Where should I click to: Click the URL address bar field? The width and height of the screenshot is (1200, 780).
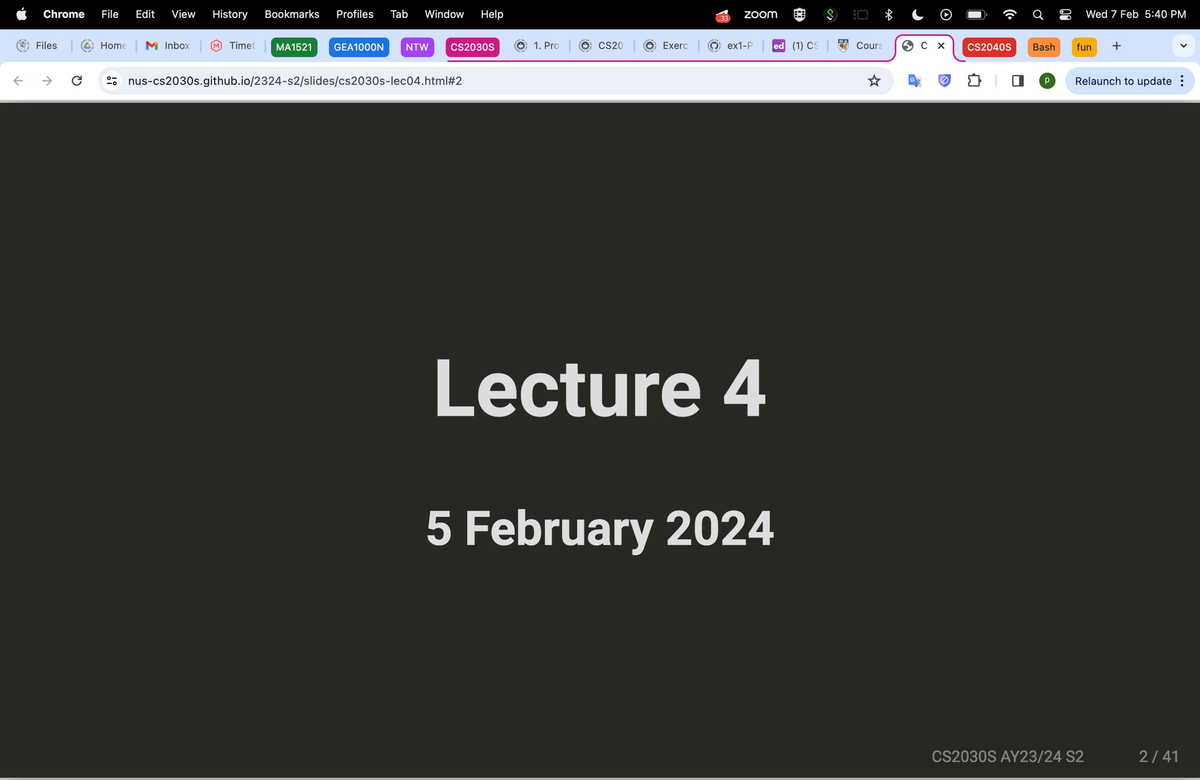point(480,81)
